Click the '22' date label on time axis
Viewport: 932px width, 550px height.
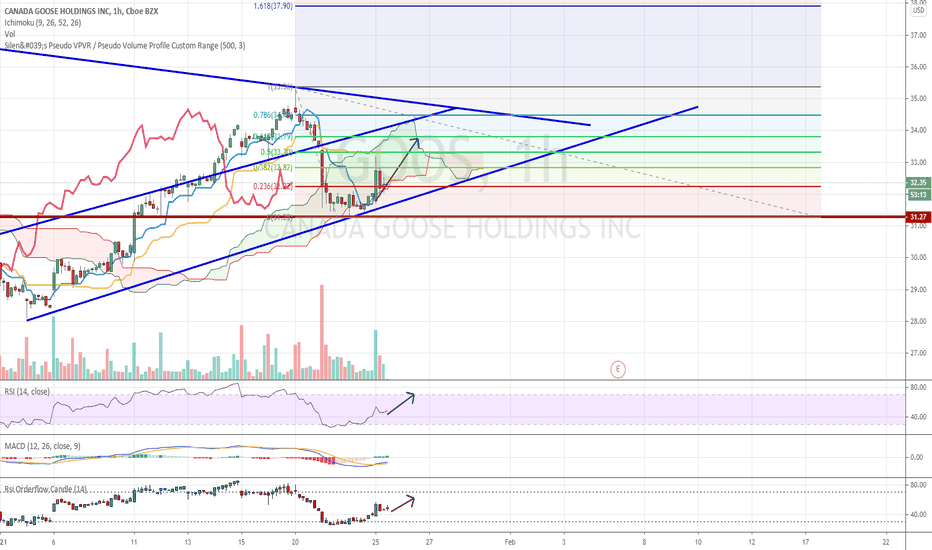pyautogui.click(x=886, y=542)
